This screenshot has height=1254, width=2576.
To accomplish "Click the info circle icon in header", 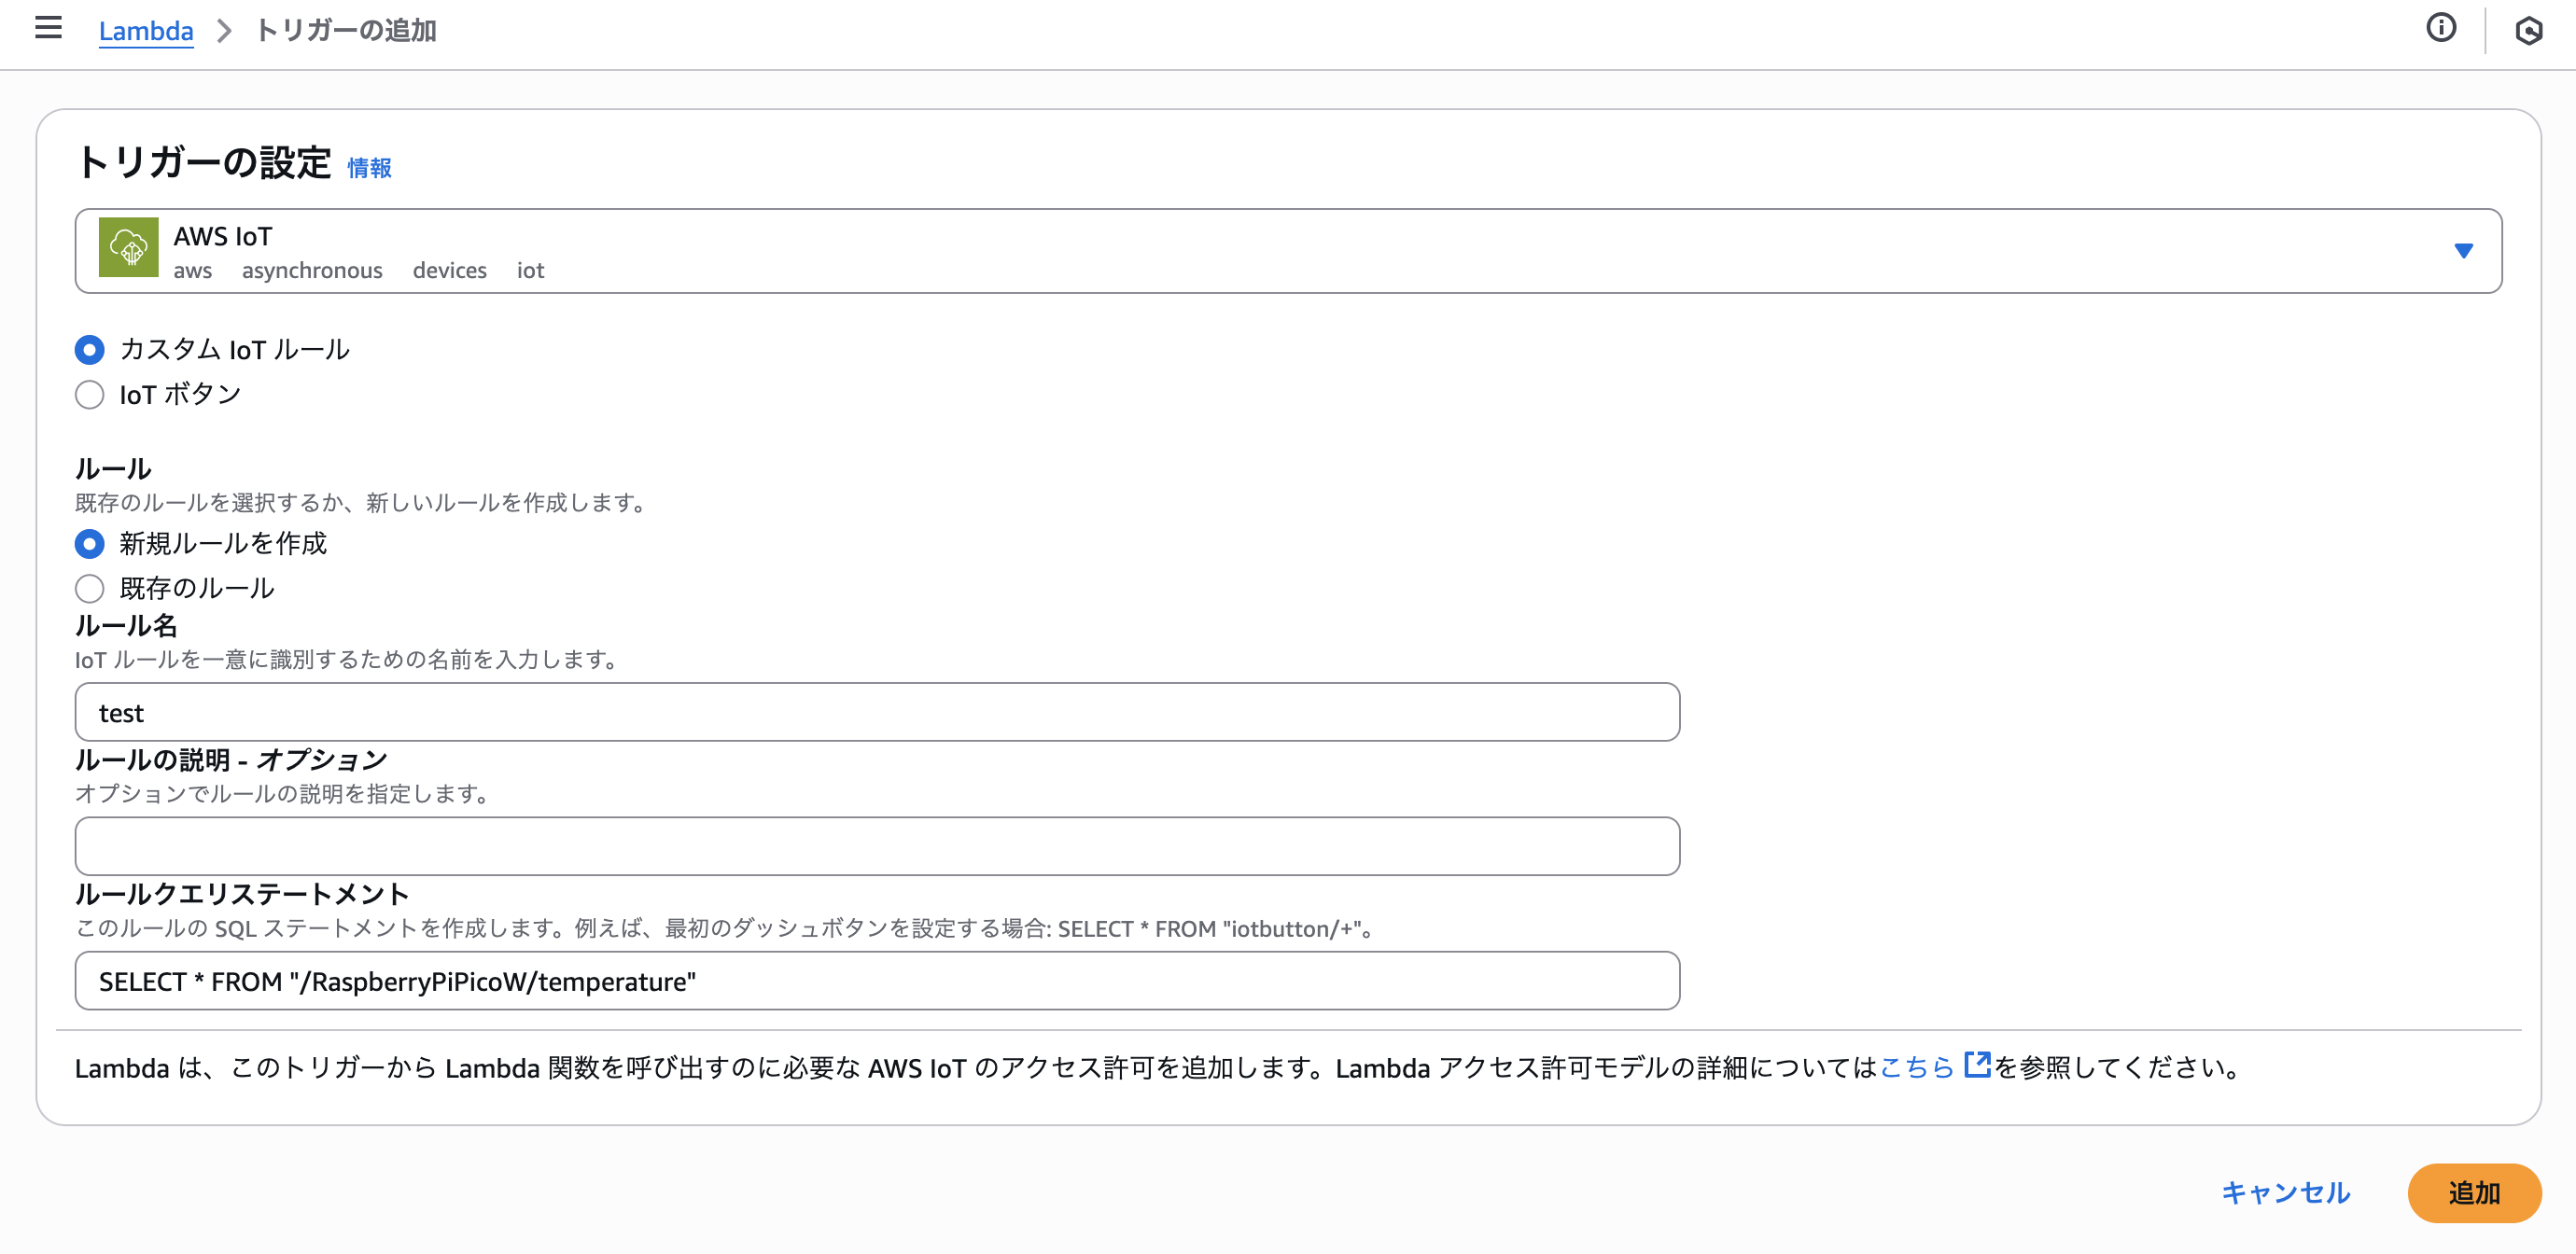I will click(2440, 28).
